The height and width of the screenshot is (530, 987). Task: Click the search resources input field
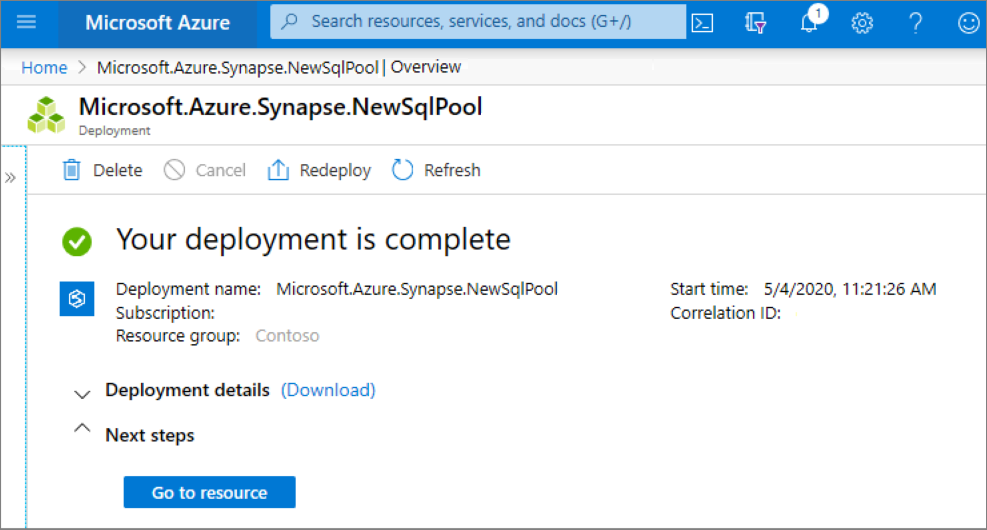coord(480,22)
